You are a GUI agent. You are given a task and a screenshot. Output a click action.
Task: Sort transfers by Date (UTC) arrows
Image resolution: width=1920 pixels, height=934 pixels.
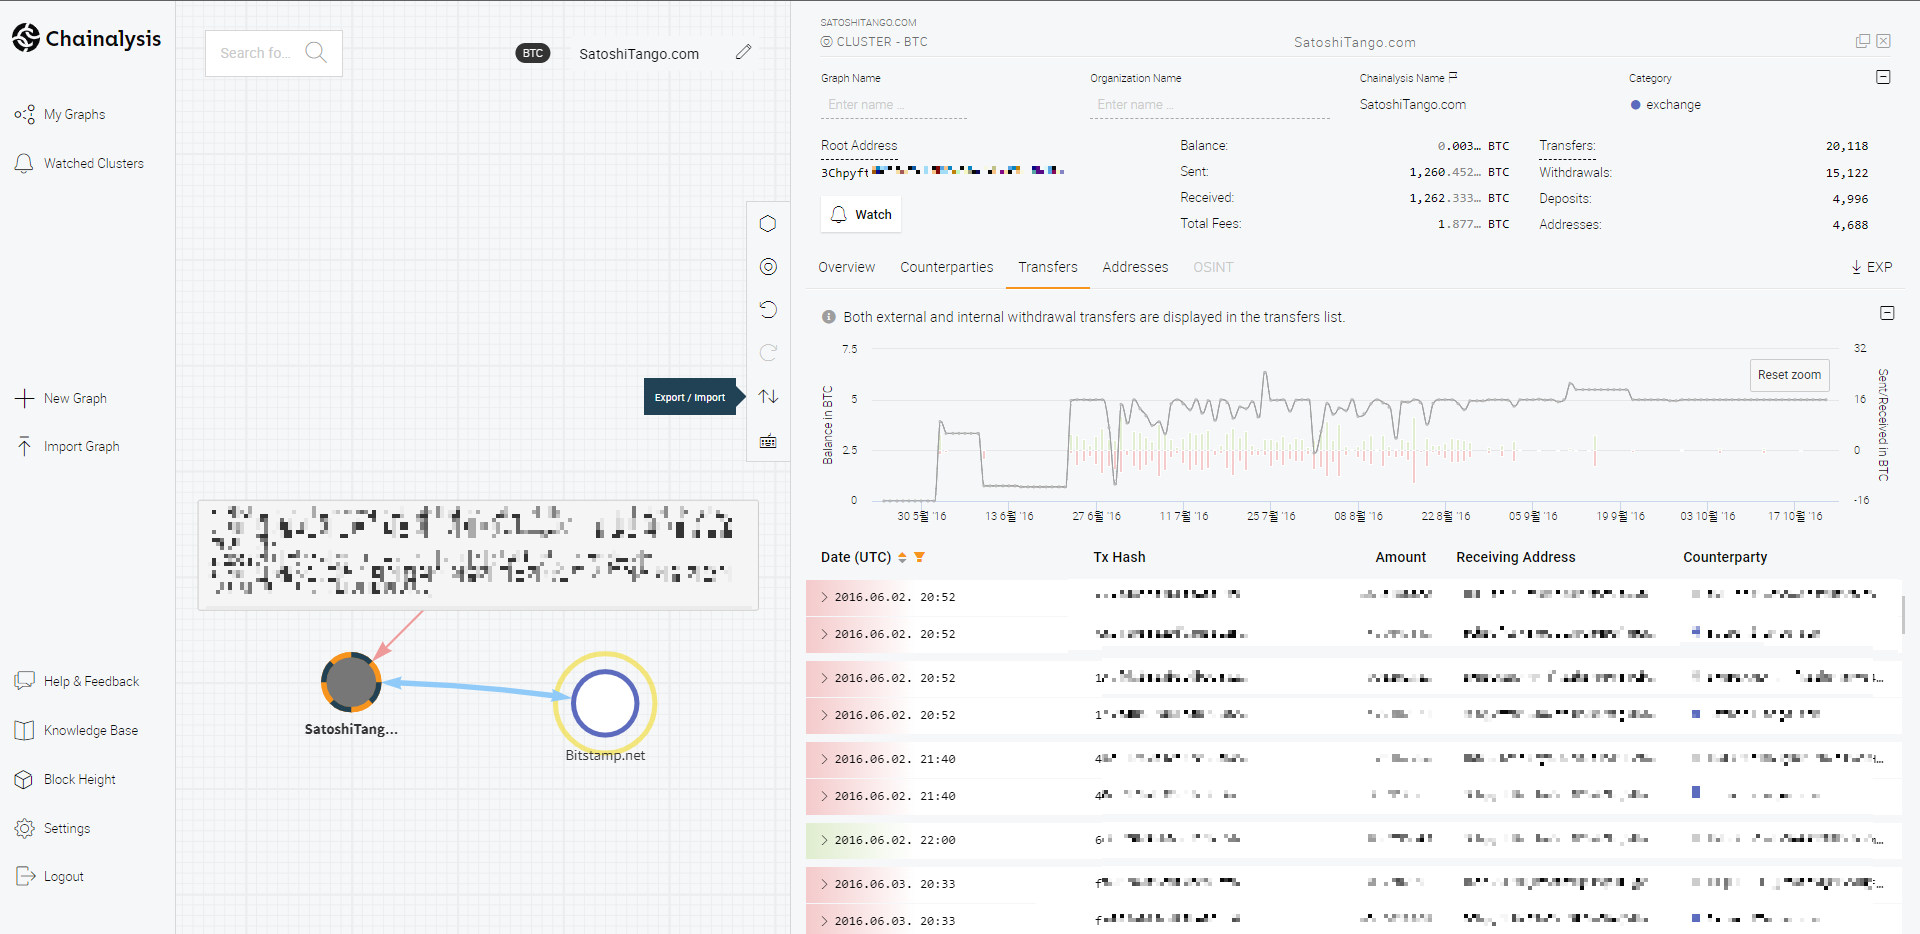tap(902, 557)
